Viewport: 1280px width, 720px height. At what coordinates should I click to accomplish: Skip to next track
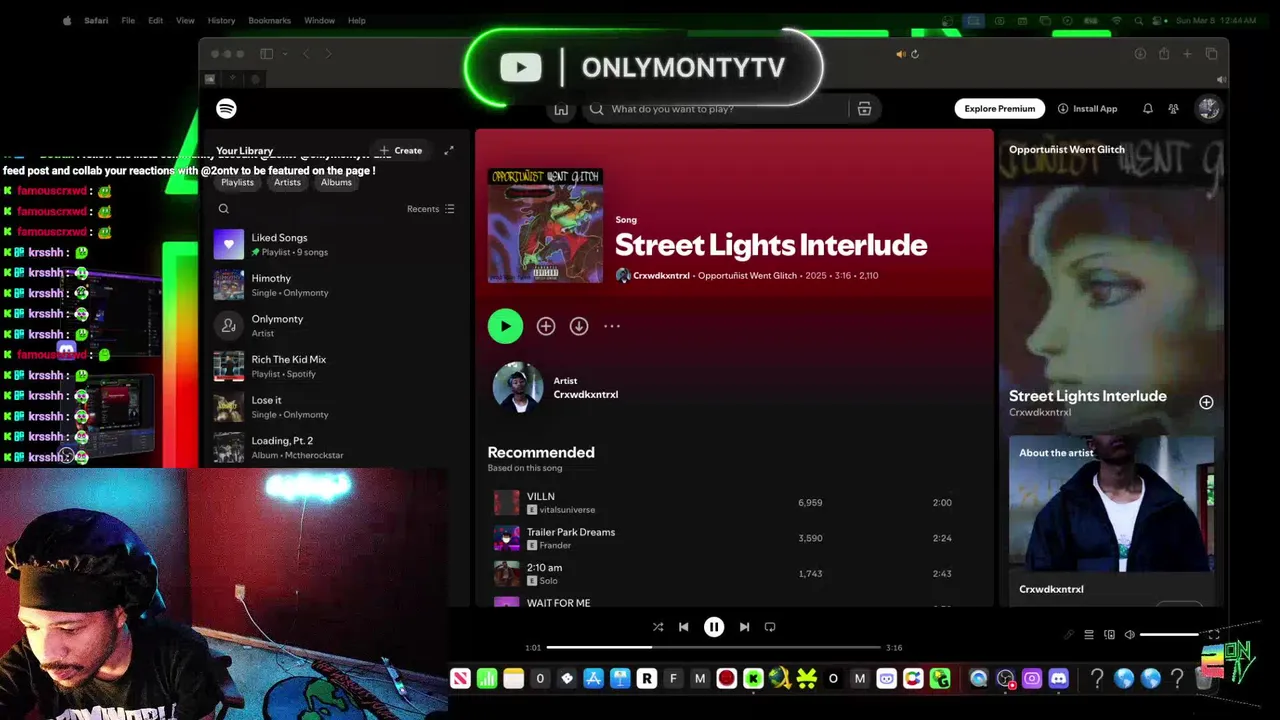pos(744,627)
